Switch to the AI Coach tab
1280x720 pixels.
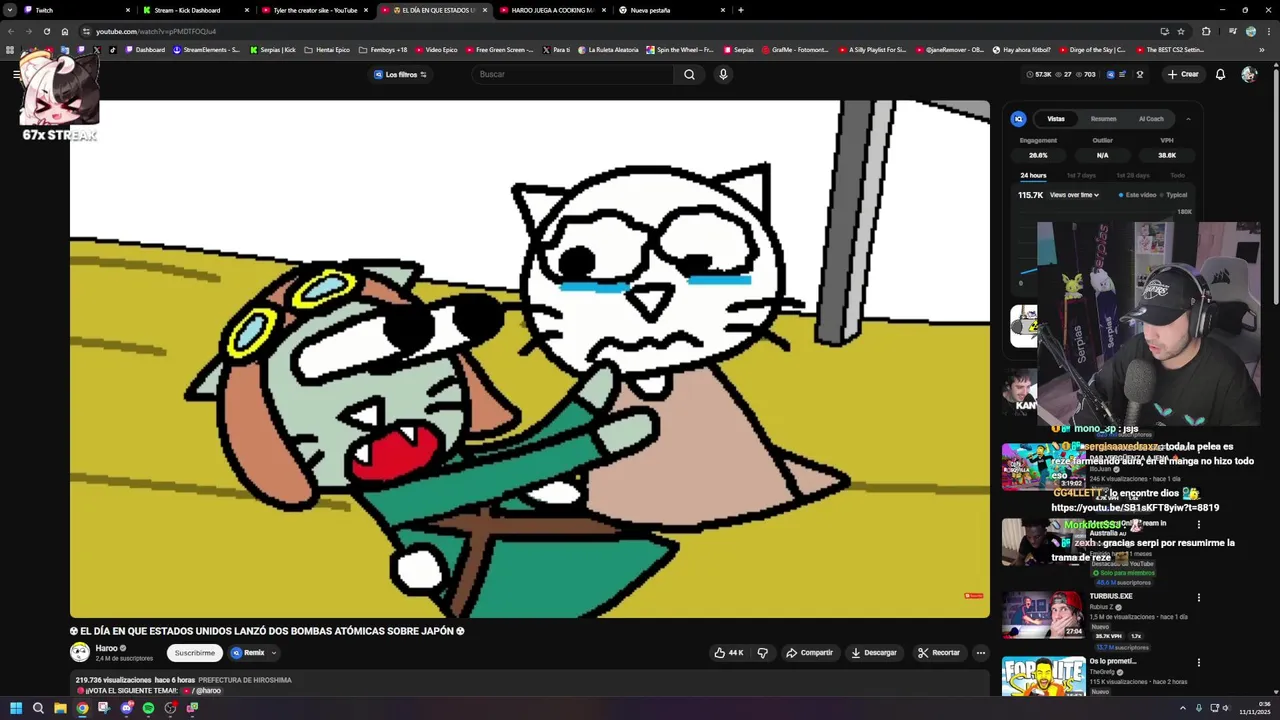pyautogui.click(x=1151, y=119)
